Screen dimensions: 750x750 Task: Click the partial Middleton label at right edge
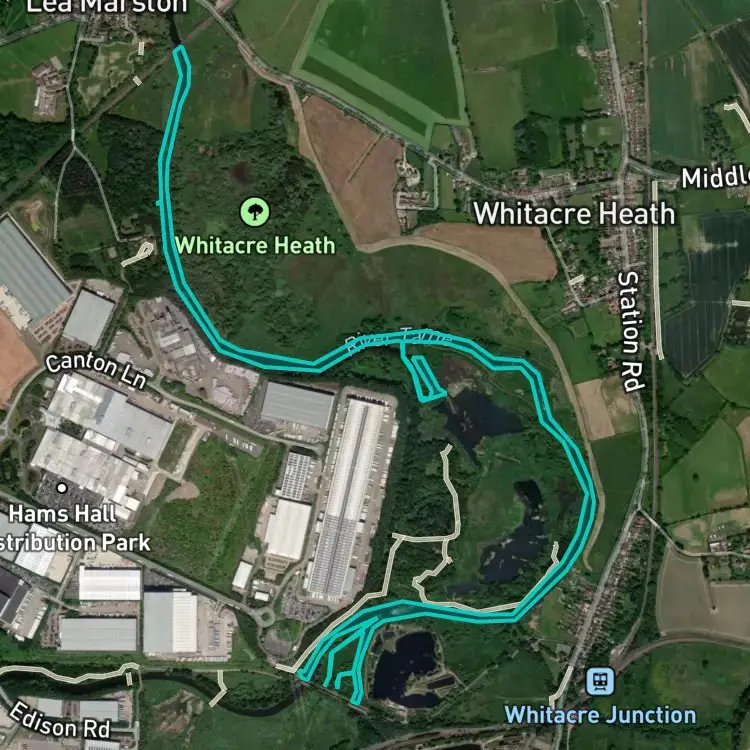coord(716,176)
